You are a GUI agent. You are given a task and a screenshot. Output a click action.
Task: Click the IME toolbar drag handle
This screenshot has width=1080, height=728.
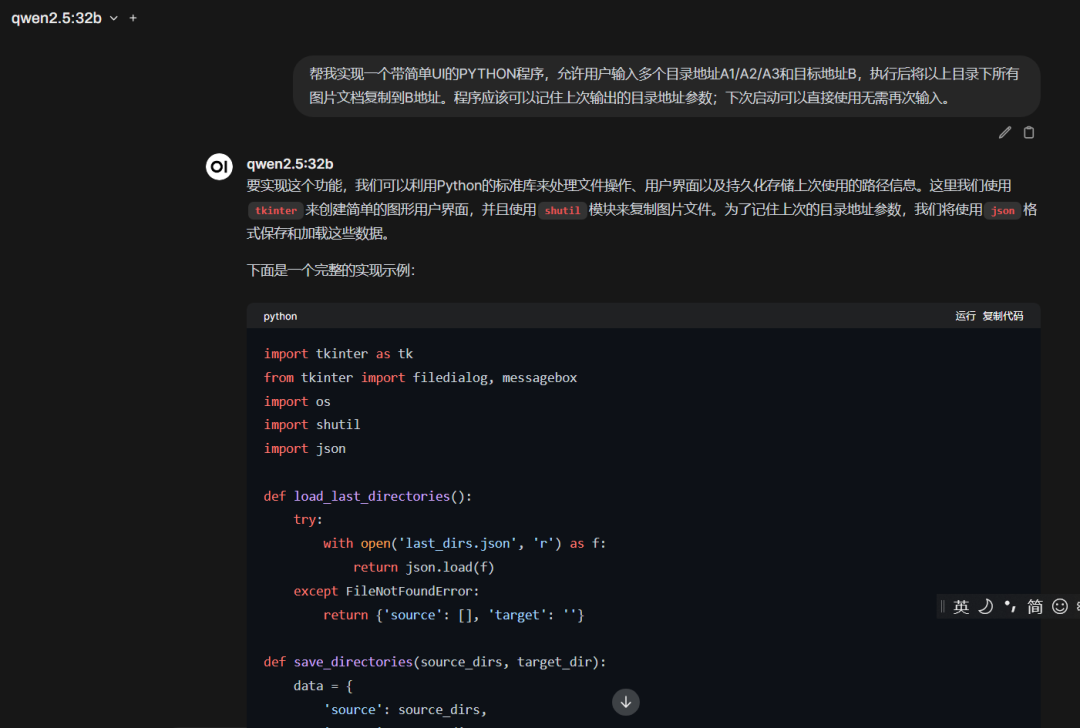coord(943,606)
